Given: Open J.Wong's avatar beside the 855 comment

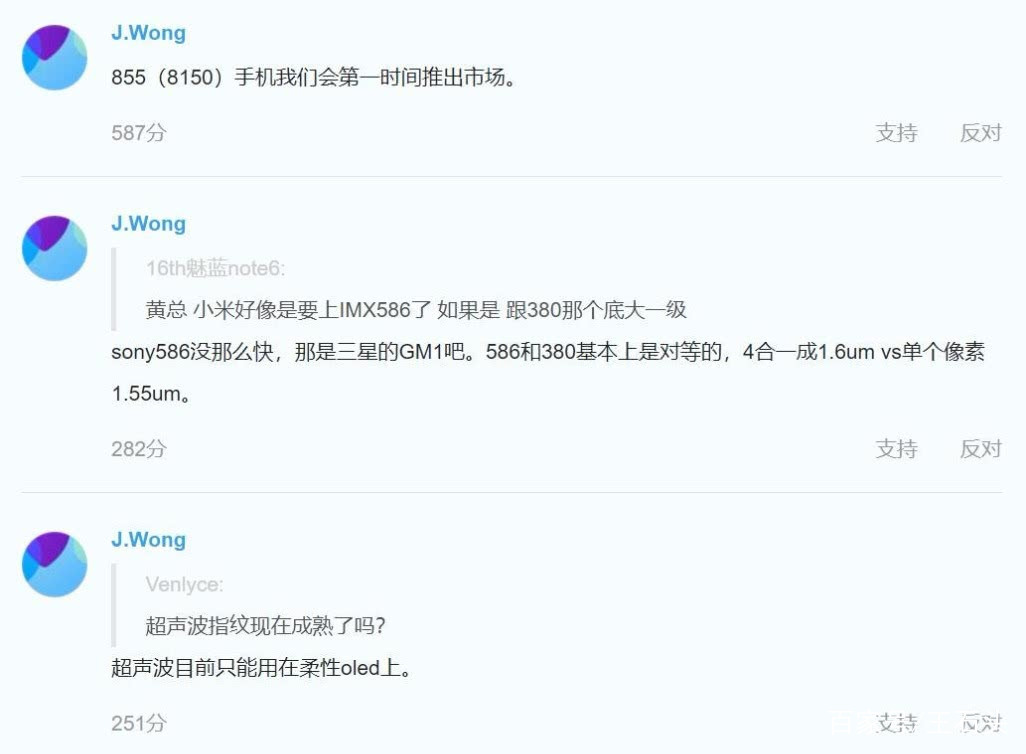Looking at the screenshot, I should (54, 58).
